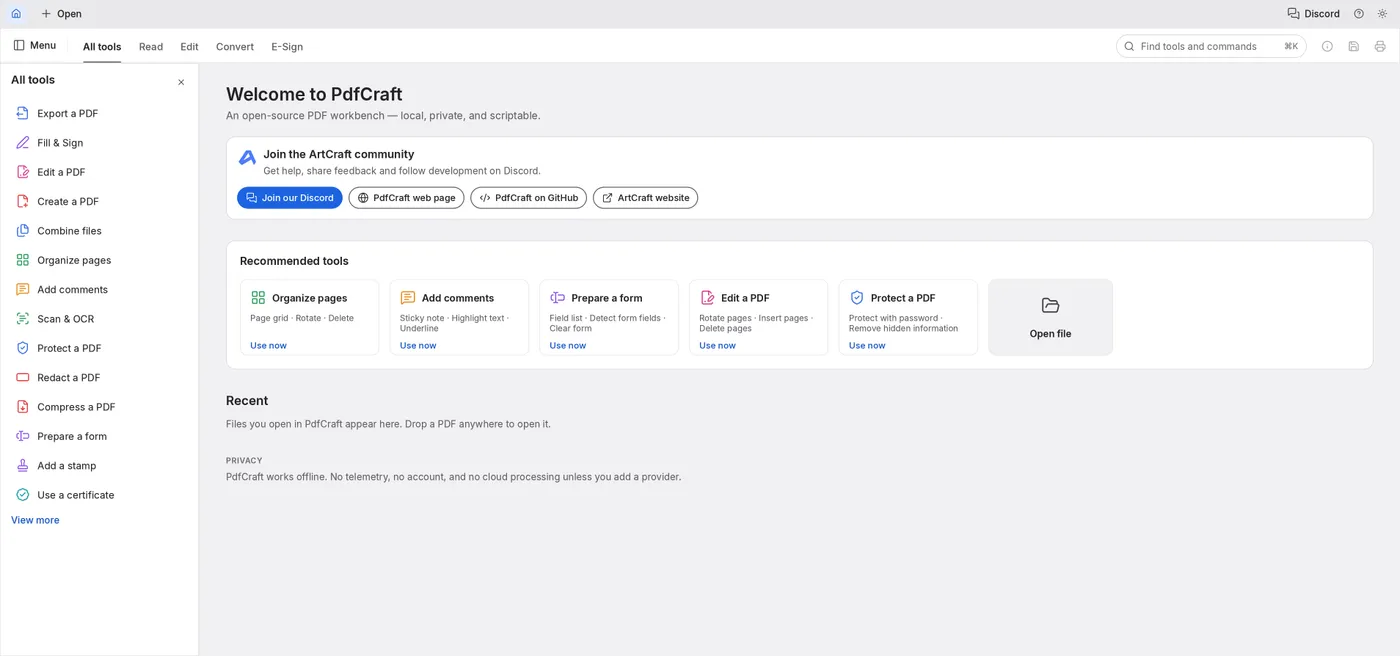1400x656 pixels.
Task: Switch to the E-Sign tab
Action: 287,47
